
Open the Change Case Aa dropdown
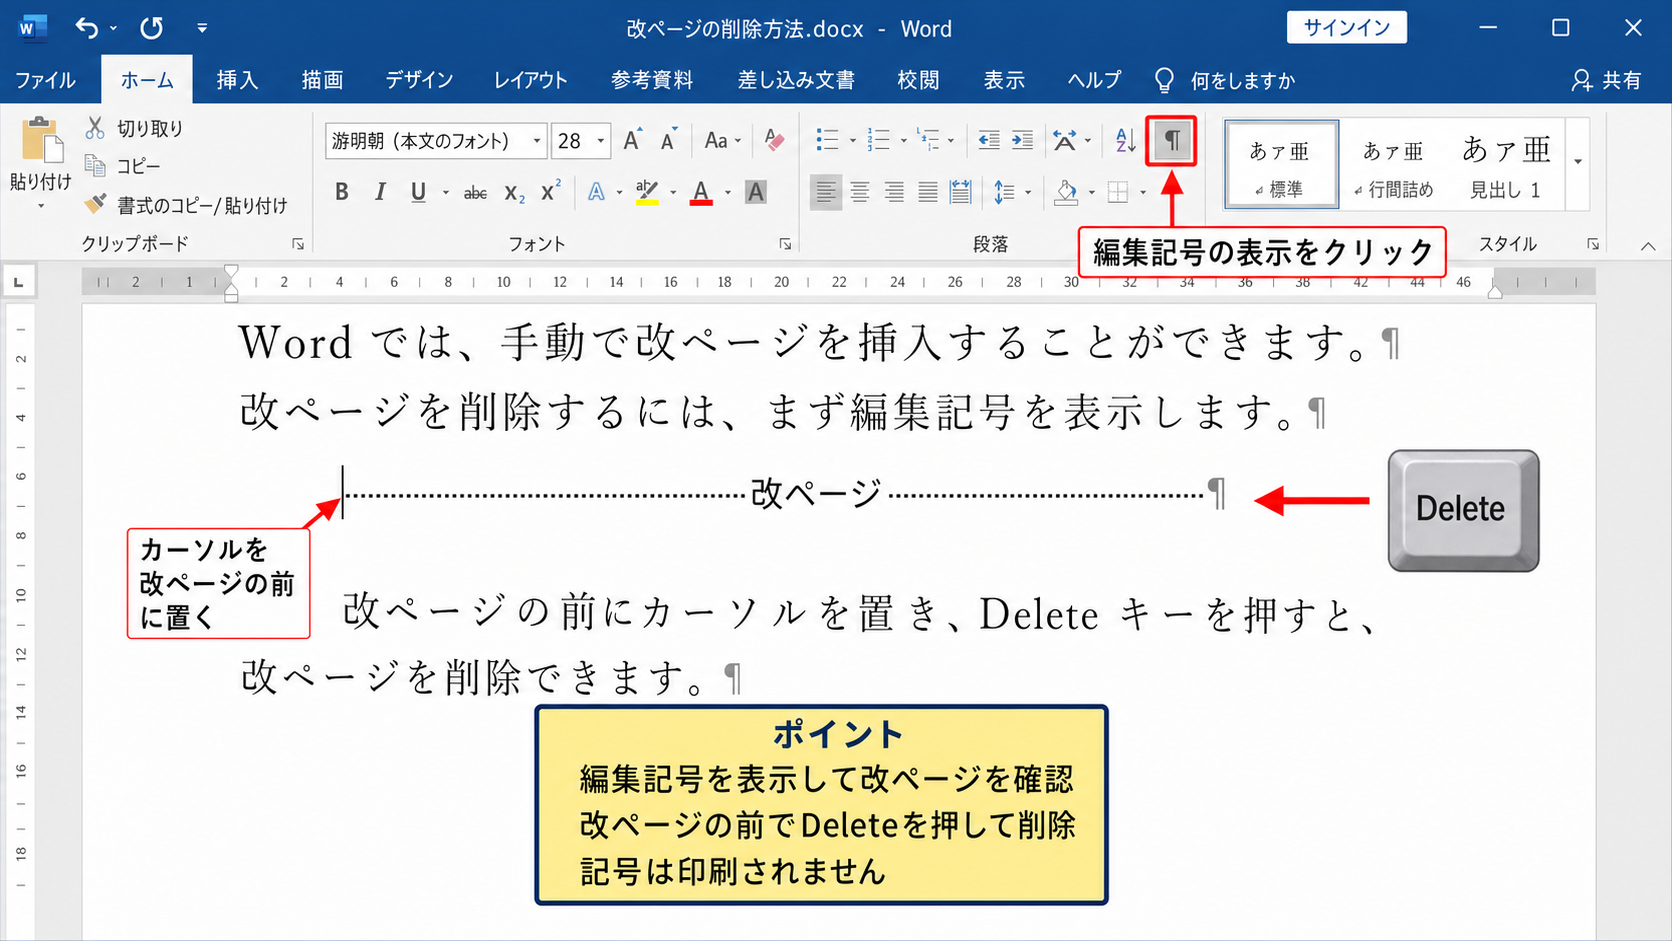(722, 140)
